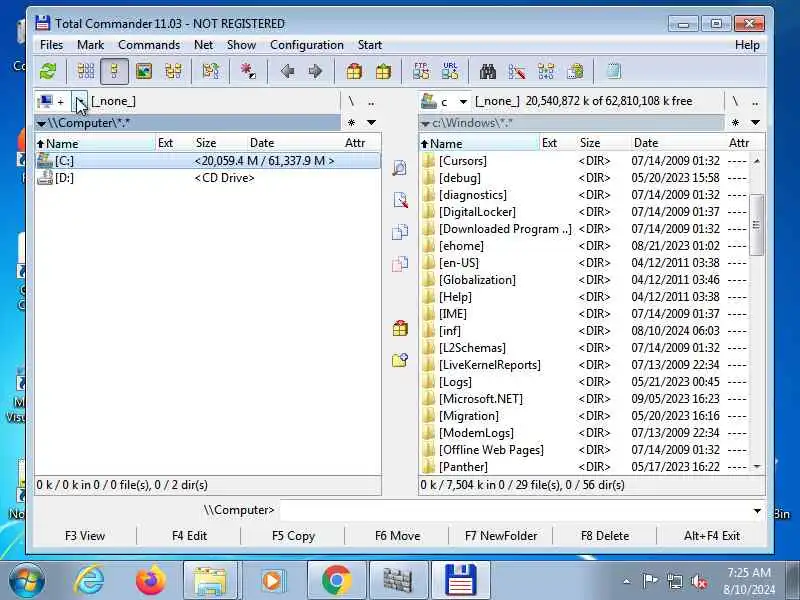This screenshot has width=800, height=600.
Task: Open the FTP connect icon
Action: point(421,71)
